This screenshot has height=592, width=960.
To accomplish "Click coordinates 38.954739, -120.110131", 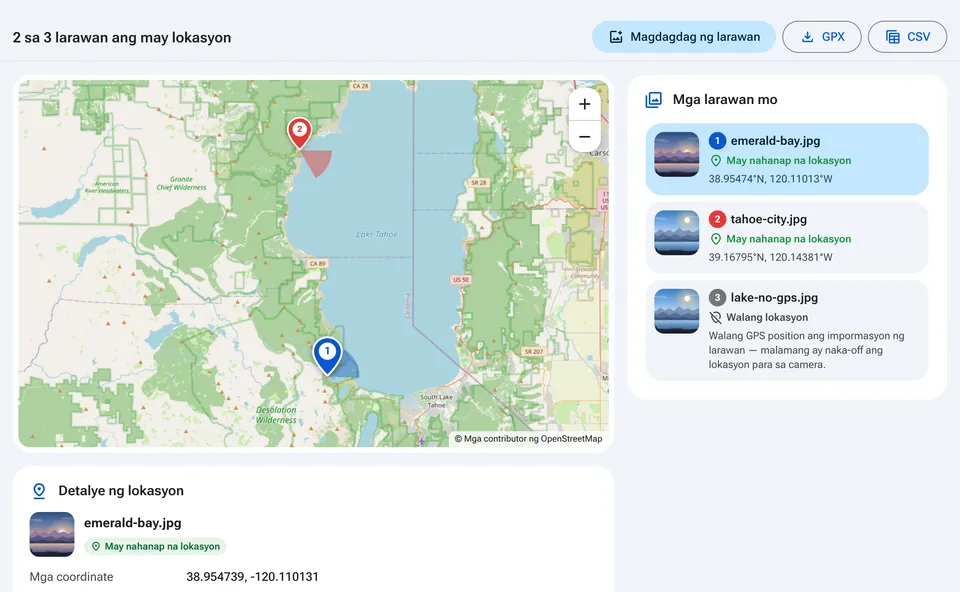I will click(x=252, y=577).
